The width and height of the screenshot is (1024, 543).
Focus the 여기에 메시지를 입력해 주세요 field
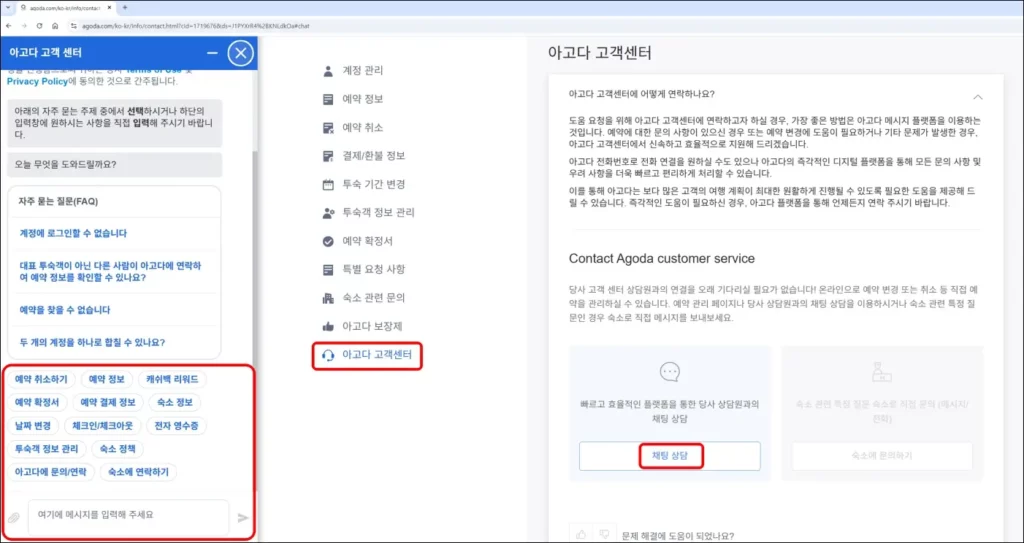coord(128,518)
